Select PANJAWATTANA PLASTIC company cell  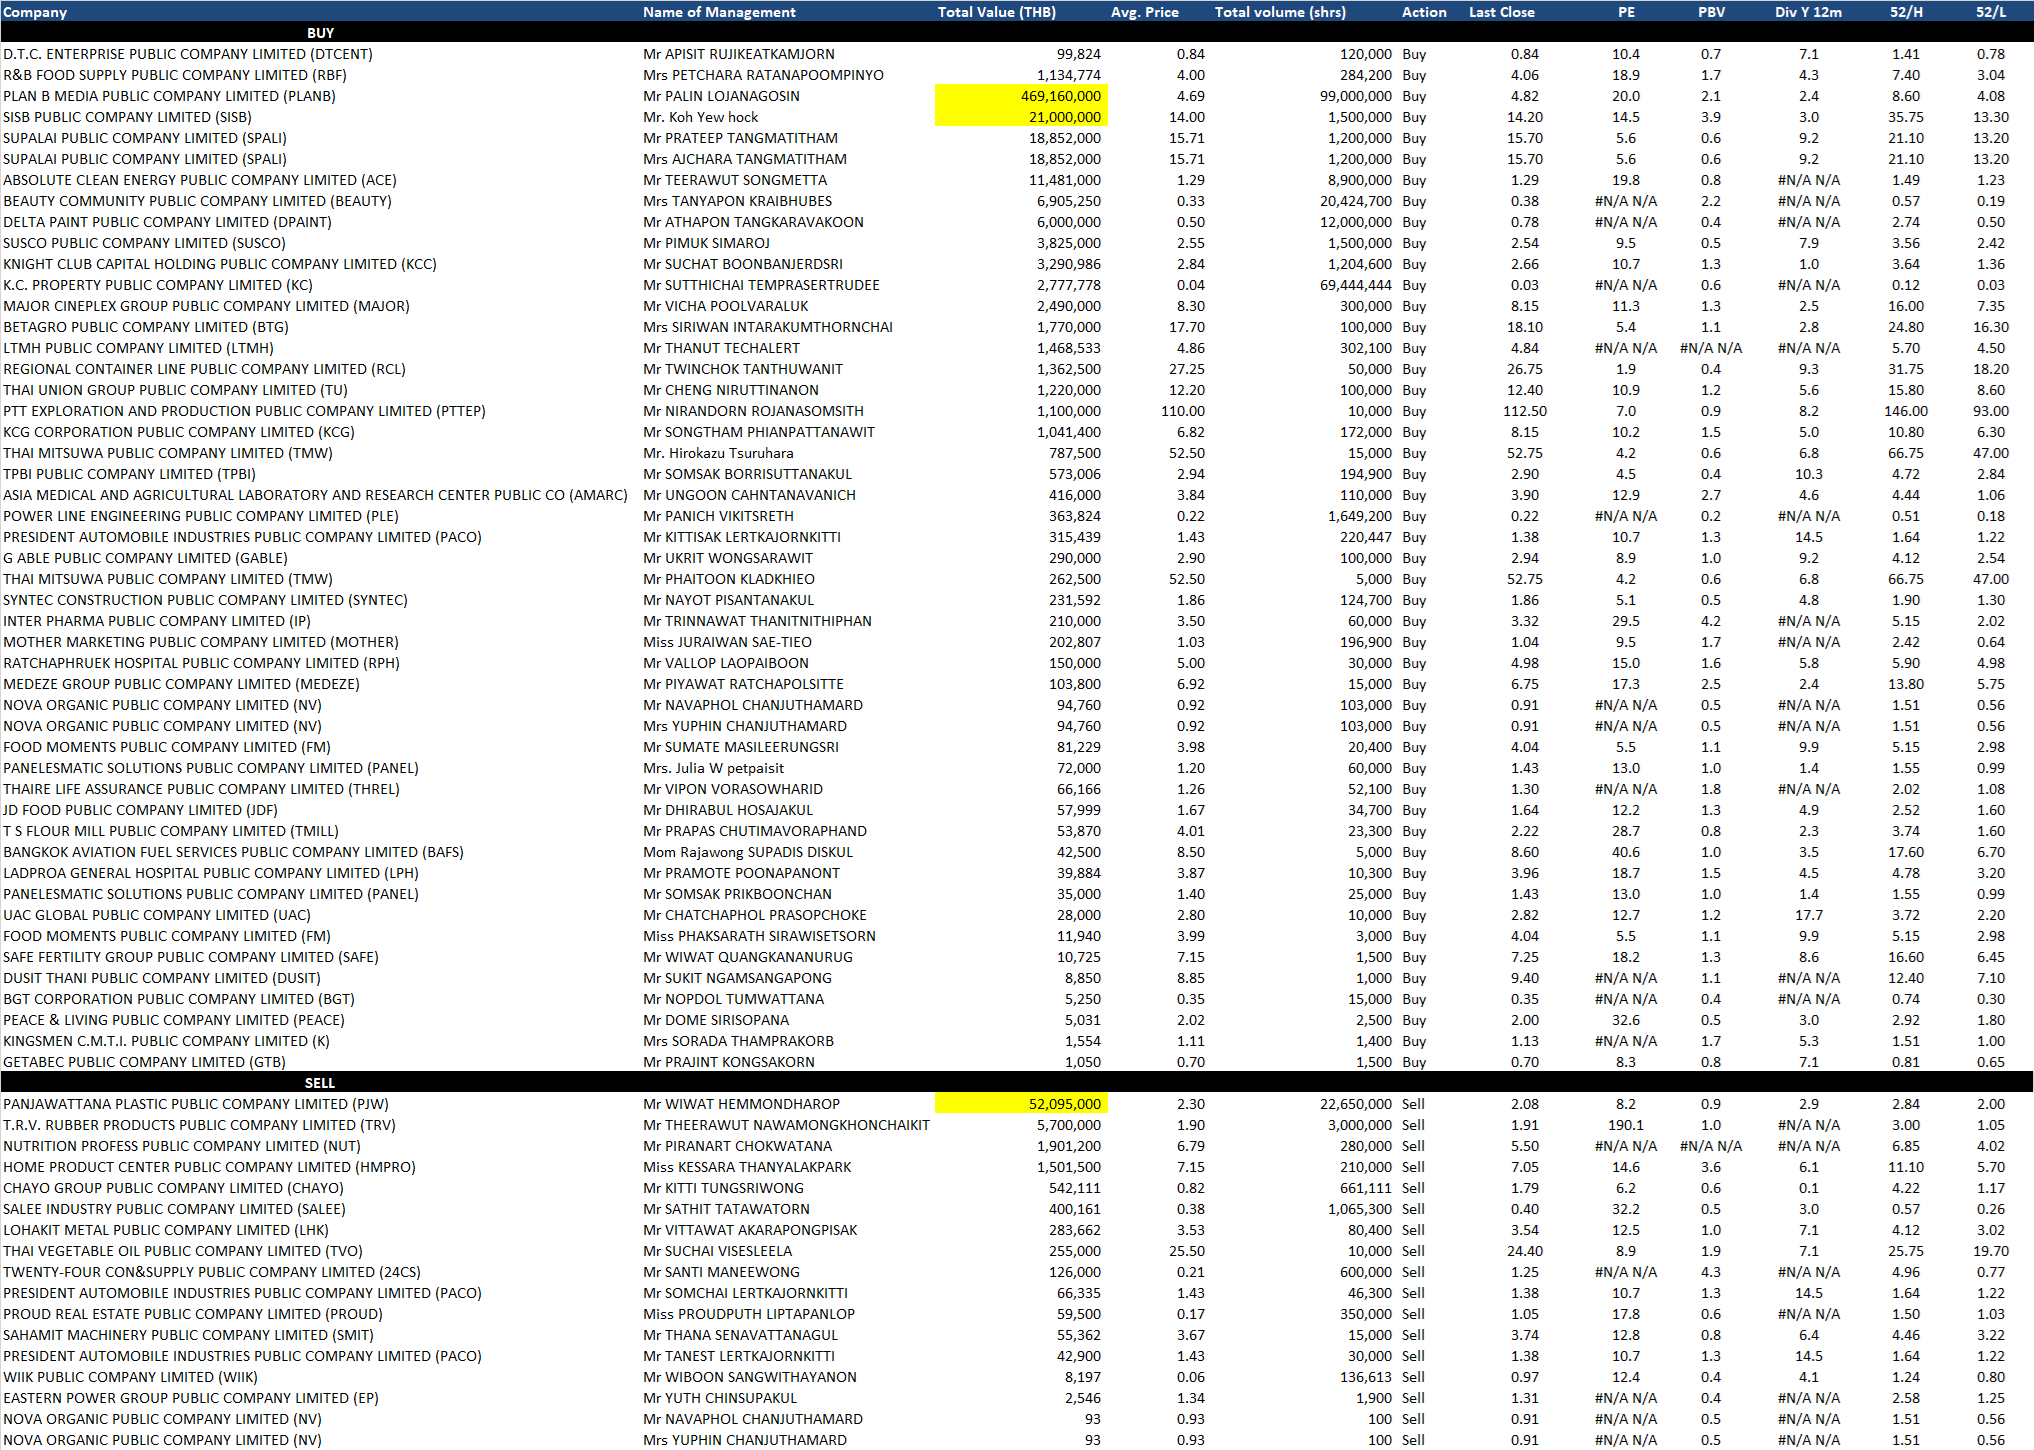tap(196, 1104)
